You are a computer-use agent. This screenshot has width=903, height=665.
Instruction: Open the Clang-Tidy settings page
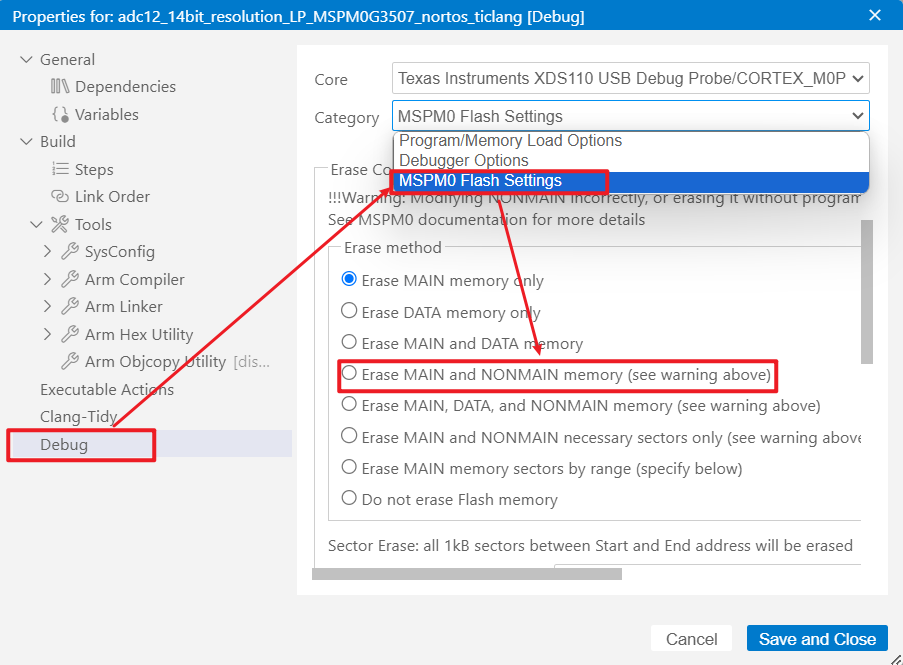coord(78,417)
